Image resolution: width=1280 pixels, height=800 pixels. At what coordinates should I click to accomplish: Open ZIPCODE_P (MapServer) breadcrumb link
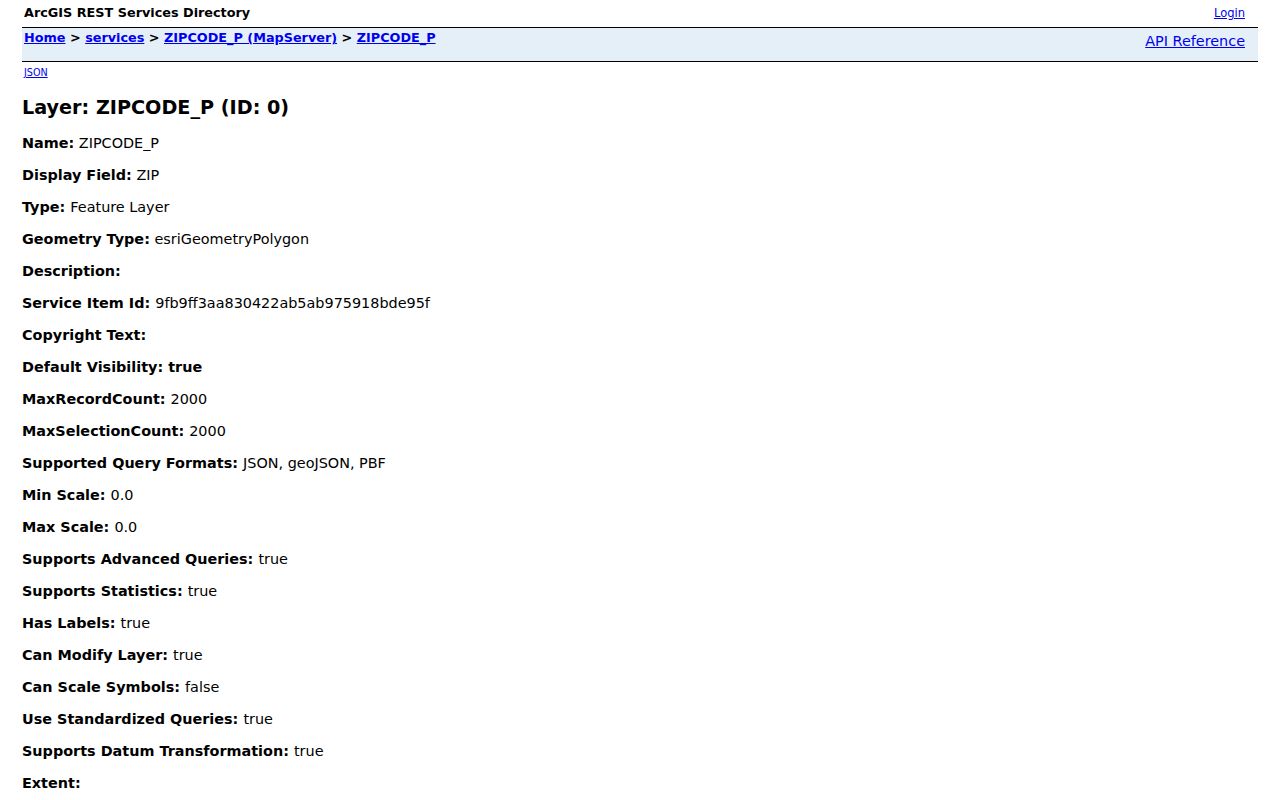coord(250,38)
